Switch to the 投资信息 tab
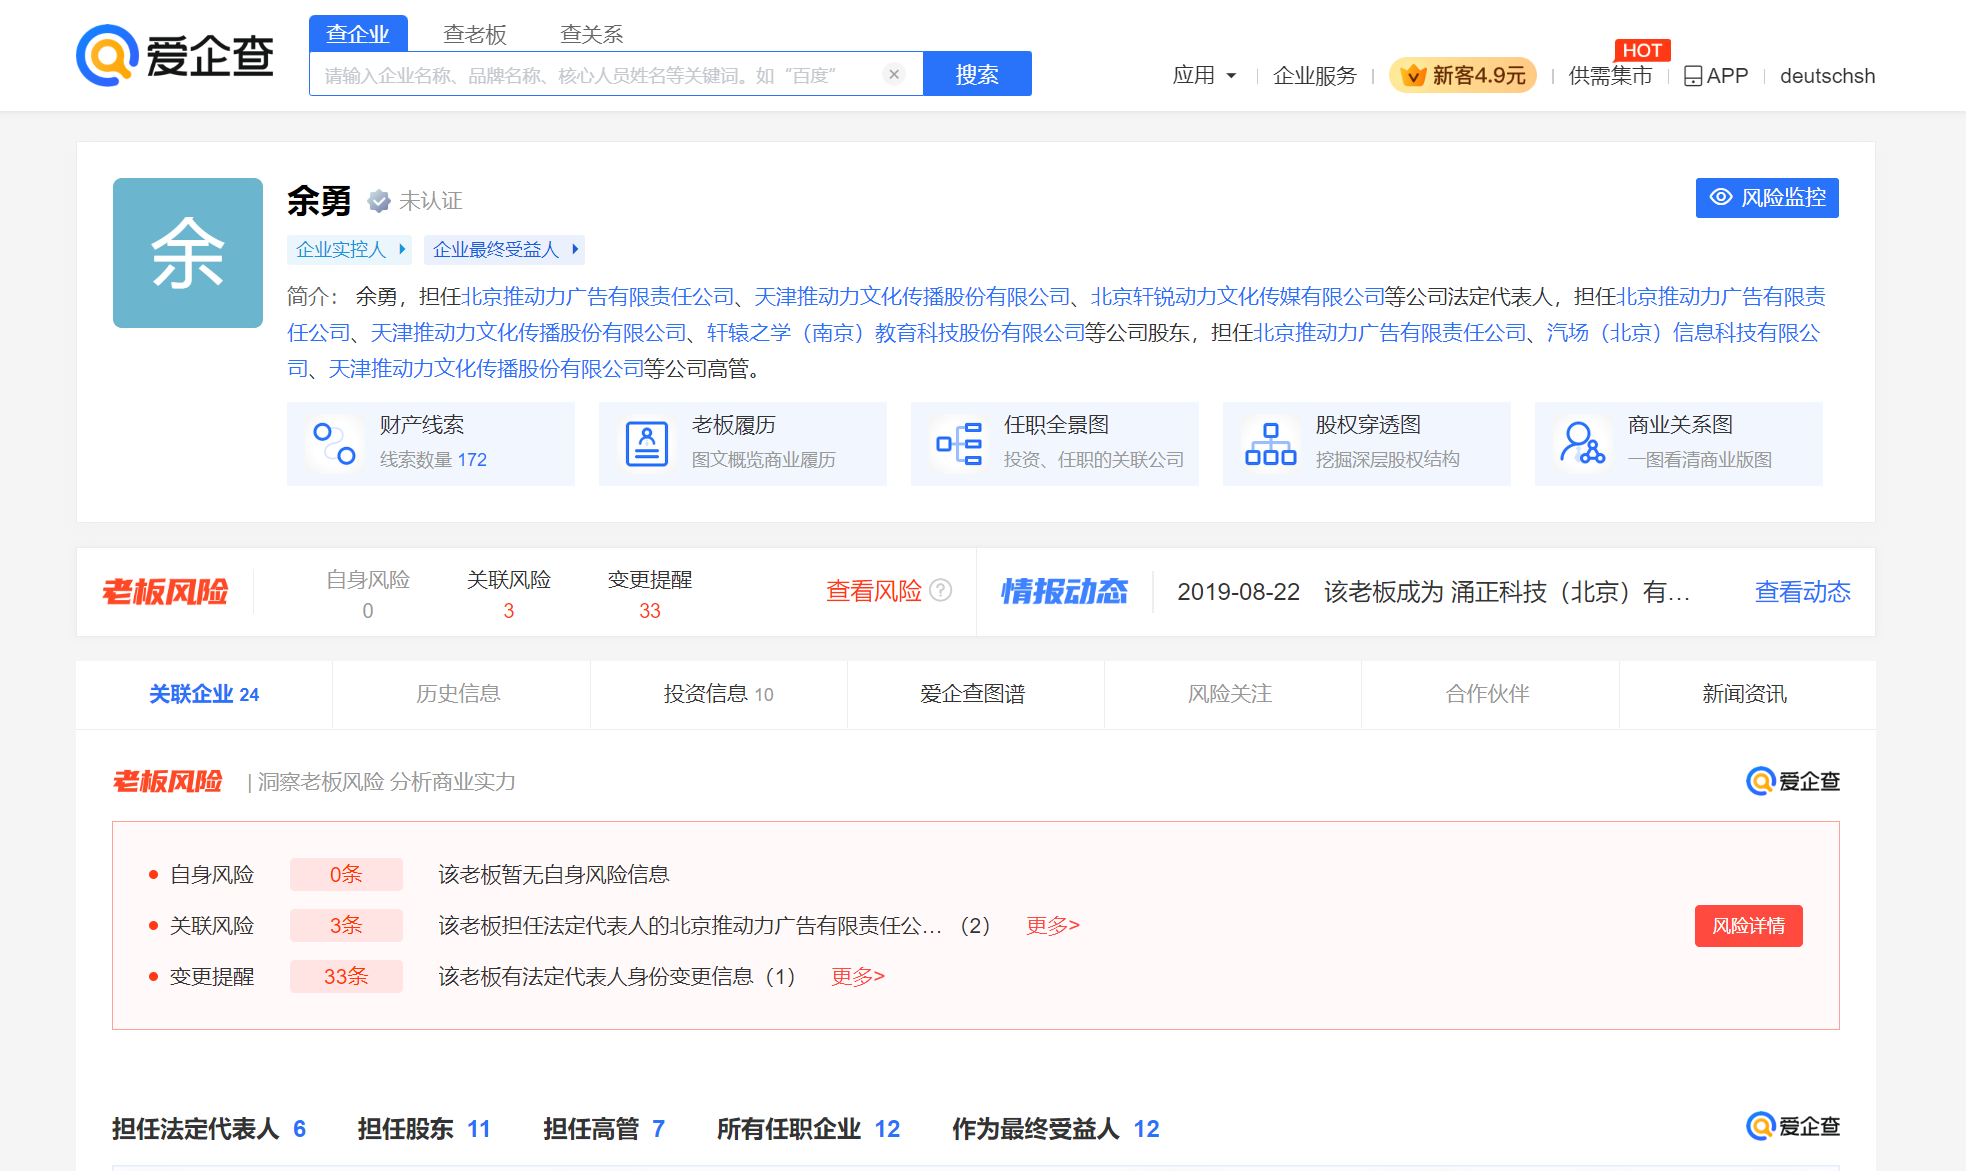Image resolution: width=1966 pixels, height=1171 pixels. 718,694
